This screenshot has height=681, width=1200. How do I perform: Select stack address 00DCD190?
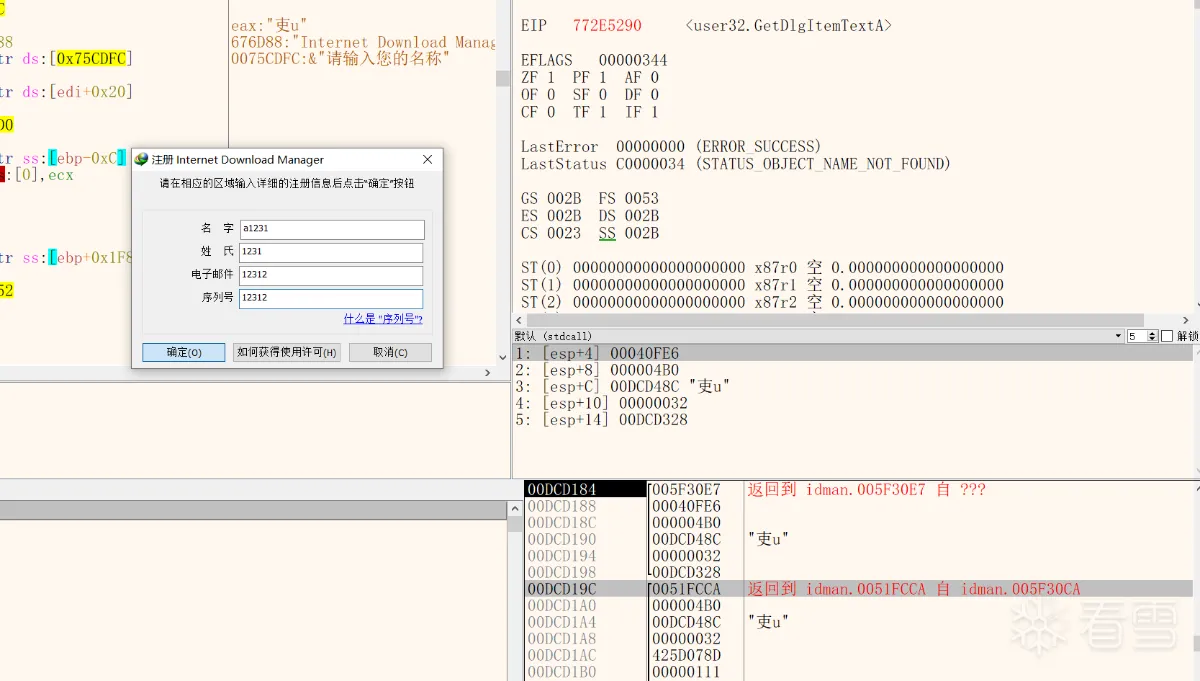[562, 539]
